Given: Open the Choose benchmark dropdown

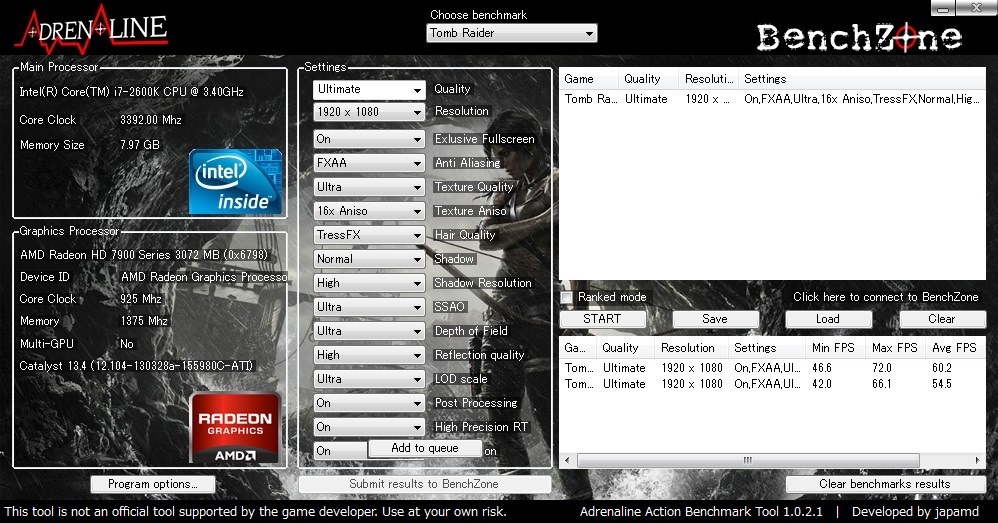Looking at the screenshot, I should point(512,33).
